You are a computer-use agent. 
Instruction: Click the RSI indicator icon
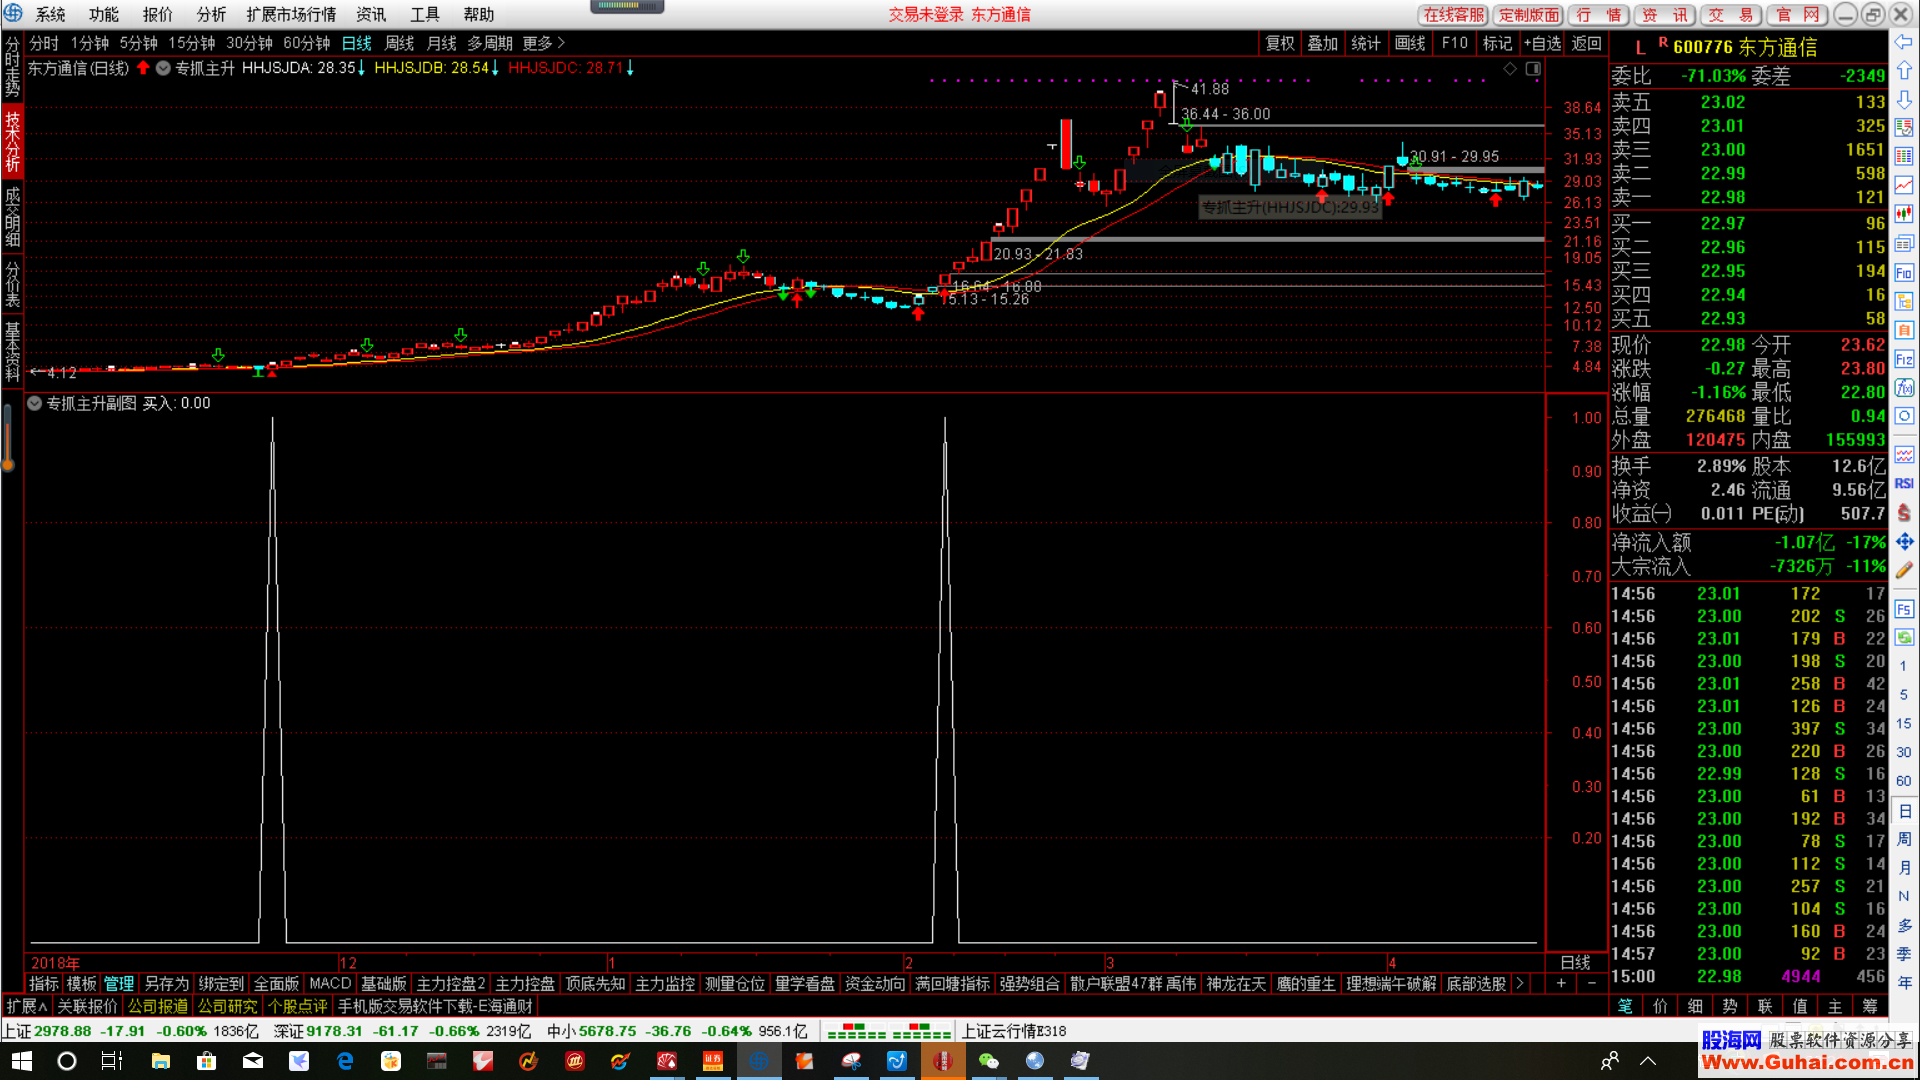point(1904,483)
